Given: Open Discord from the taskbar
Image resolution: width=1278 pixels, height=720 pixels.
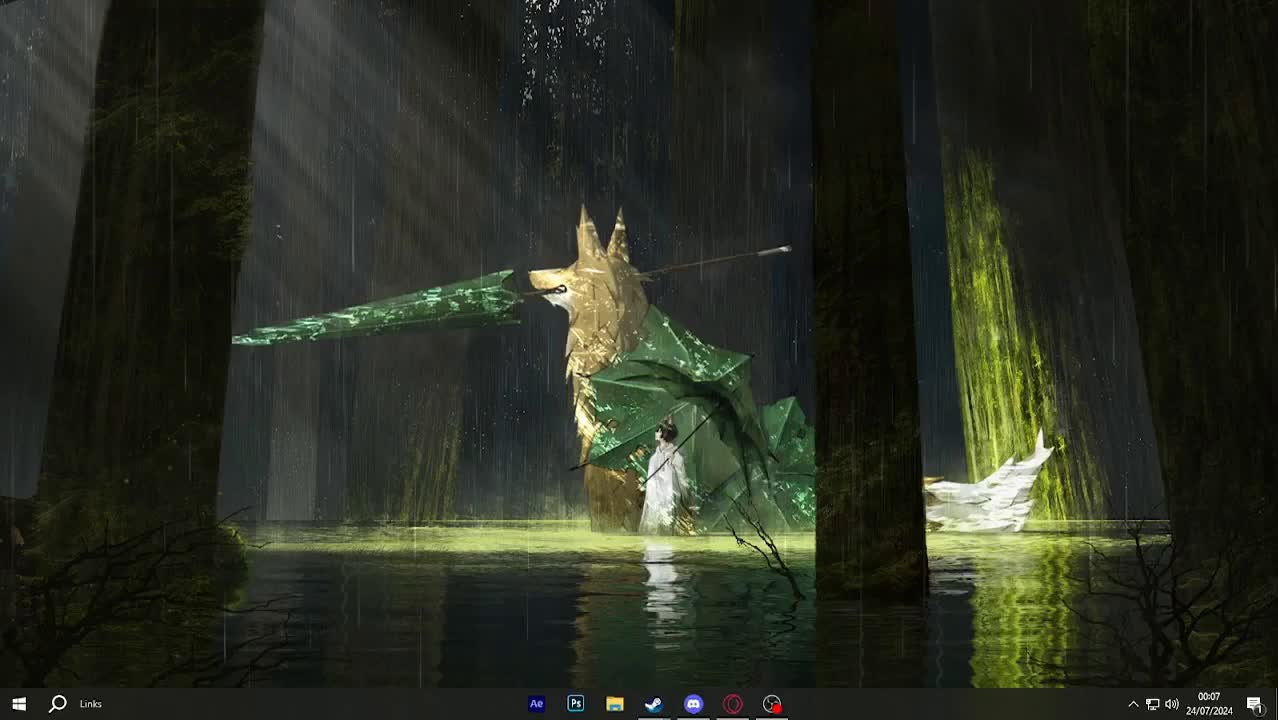Looking at the screenshot, I should [x=693, y=703].
